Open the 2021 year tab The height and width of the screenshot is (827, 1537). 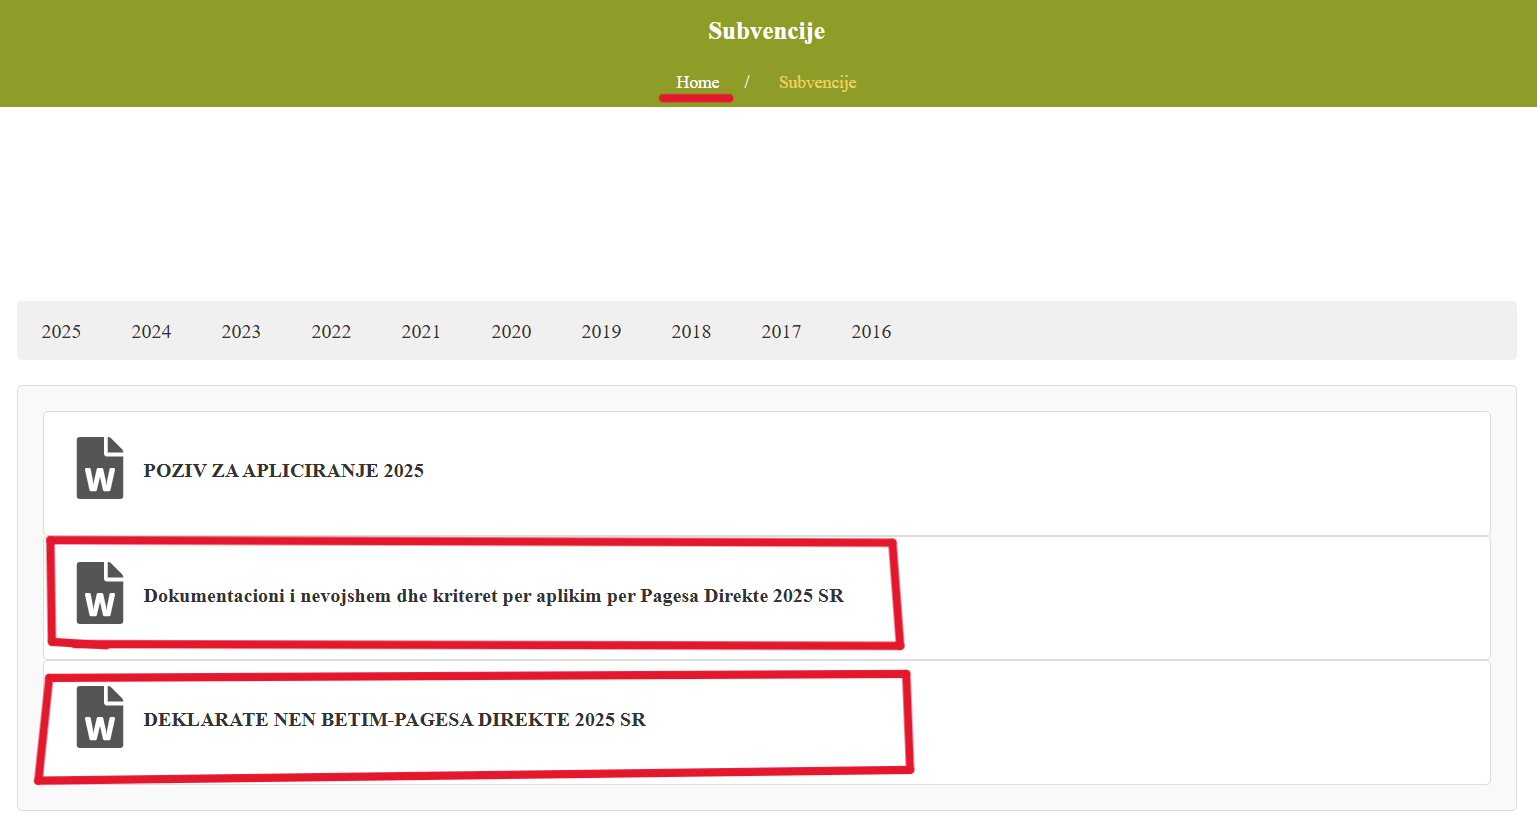pyautogui.click(x=421, y=331)
